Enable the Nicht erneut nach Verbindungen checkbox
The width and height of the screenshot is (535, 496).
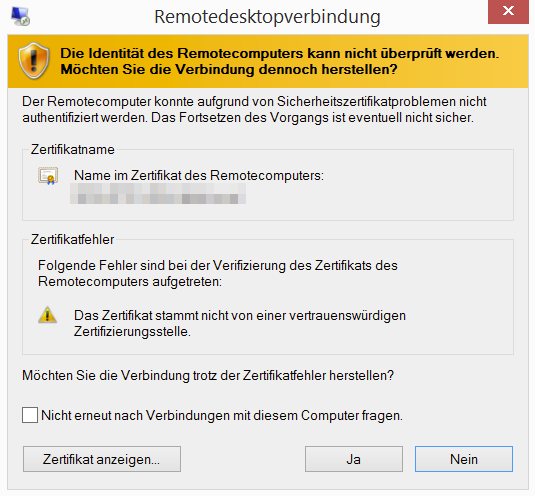[30, 415]
